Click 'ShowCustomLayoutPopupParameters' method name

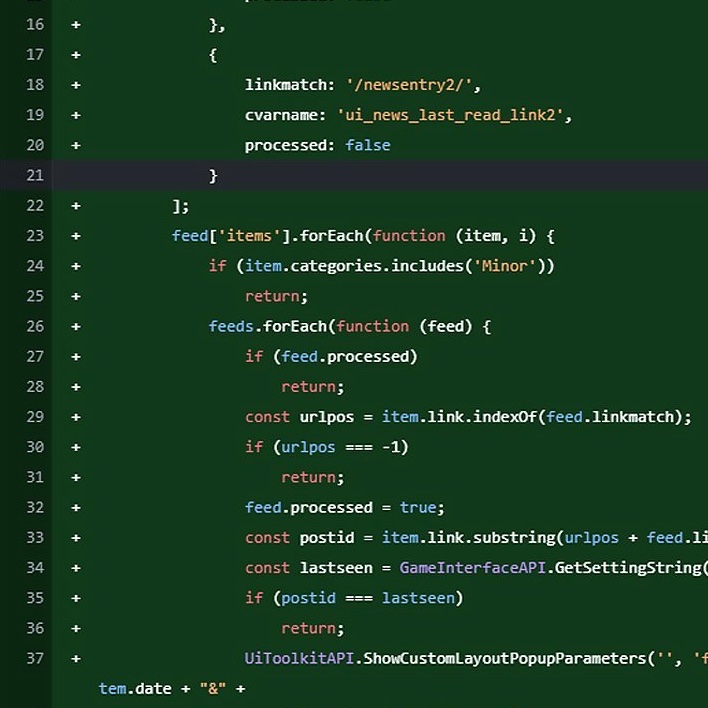505,658
